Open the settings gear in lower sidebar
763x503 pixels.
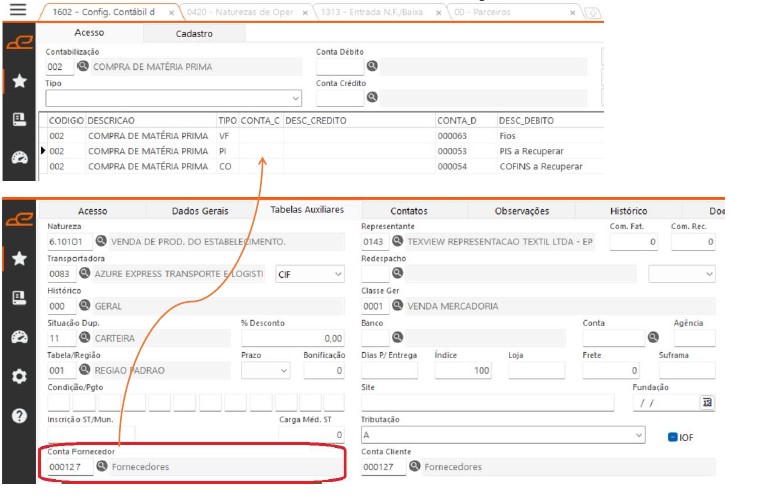pos(19,377)
